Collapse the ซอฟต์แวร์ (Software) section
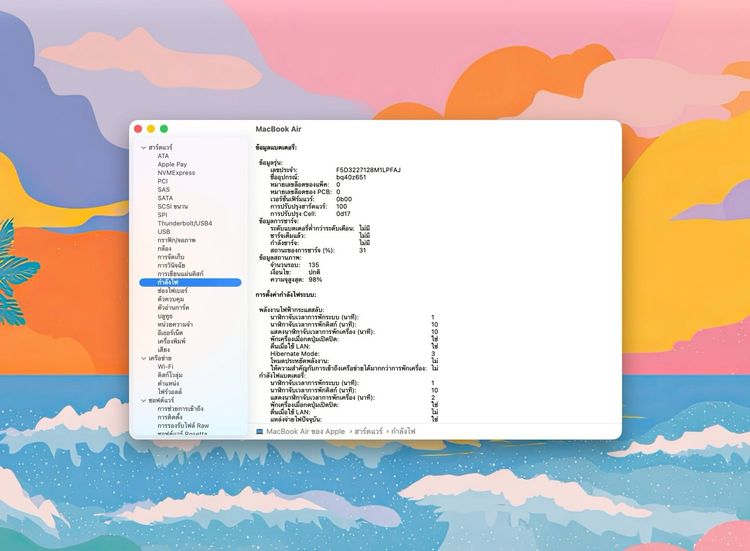750x551 pixels. pos(143,400)
